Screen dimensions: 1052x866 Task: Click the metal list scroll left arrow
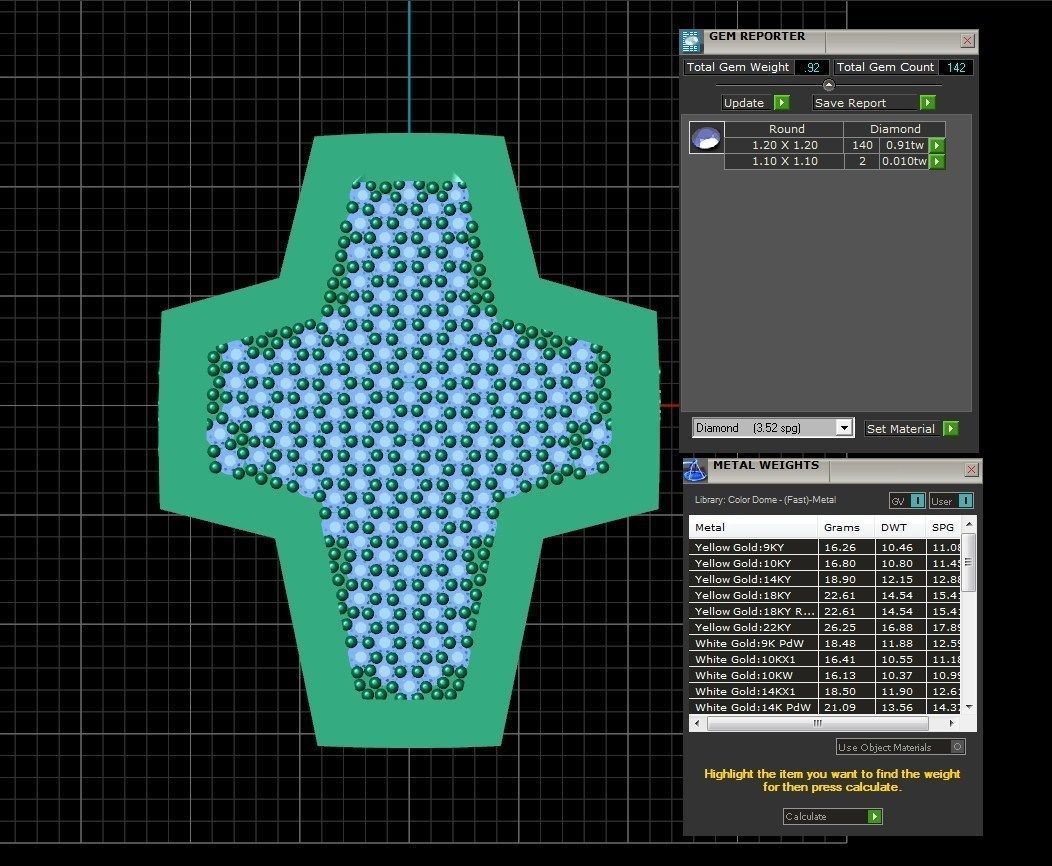coord(697,723)
